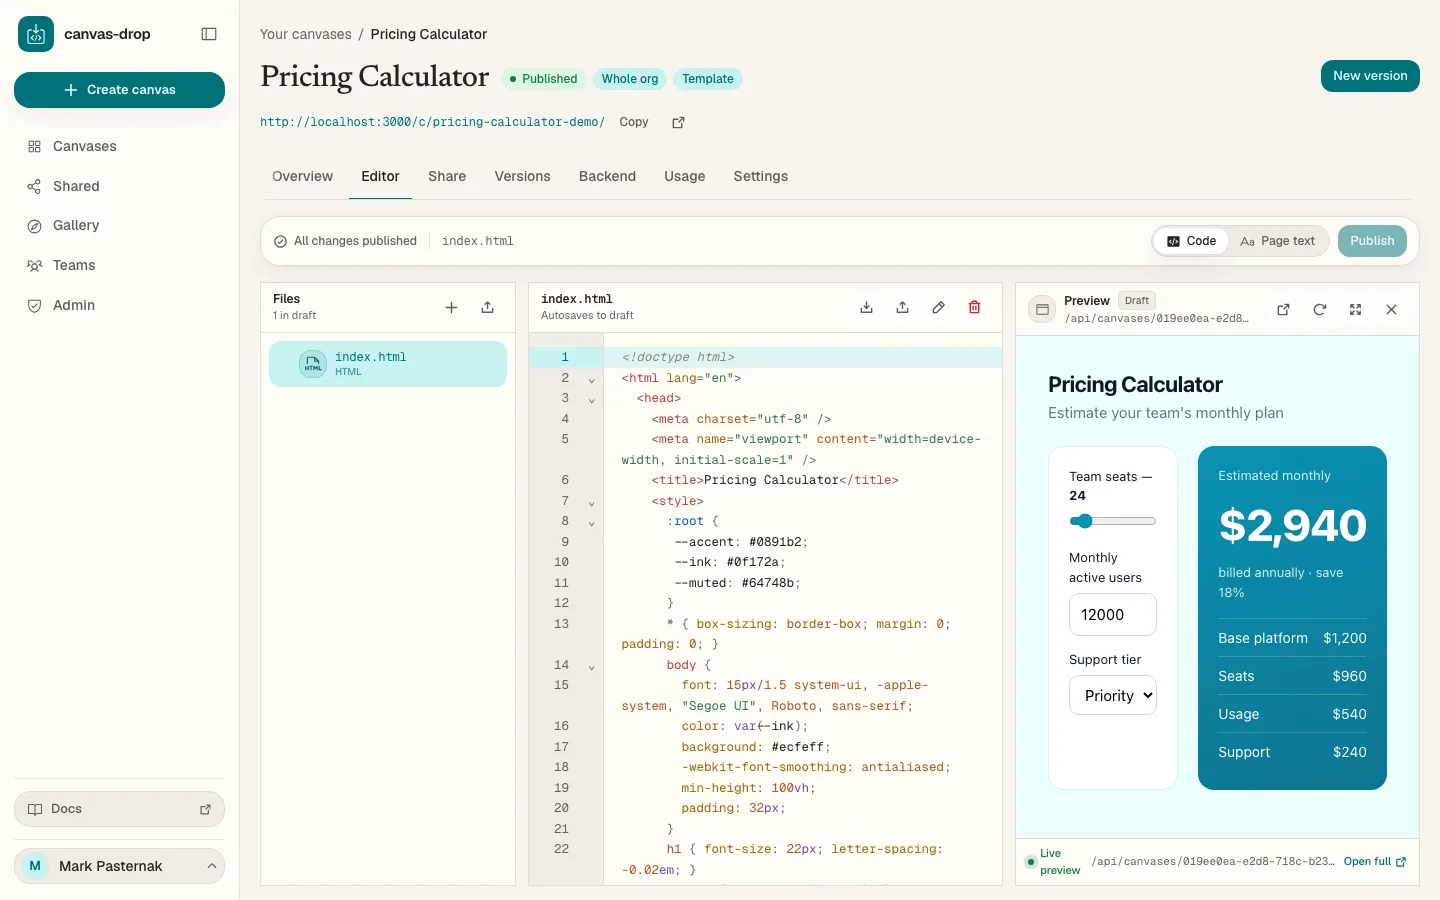The width and height of the screenshot is (1440, 900).
Task: Fold the html tag at line 2
Action: (x=591, y=380)
